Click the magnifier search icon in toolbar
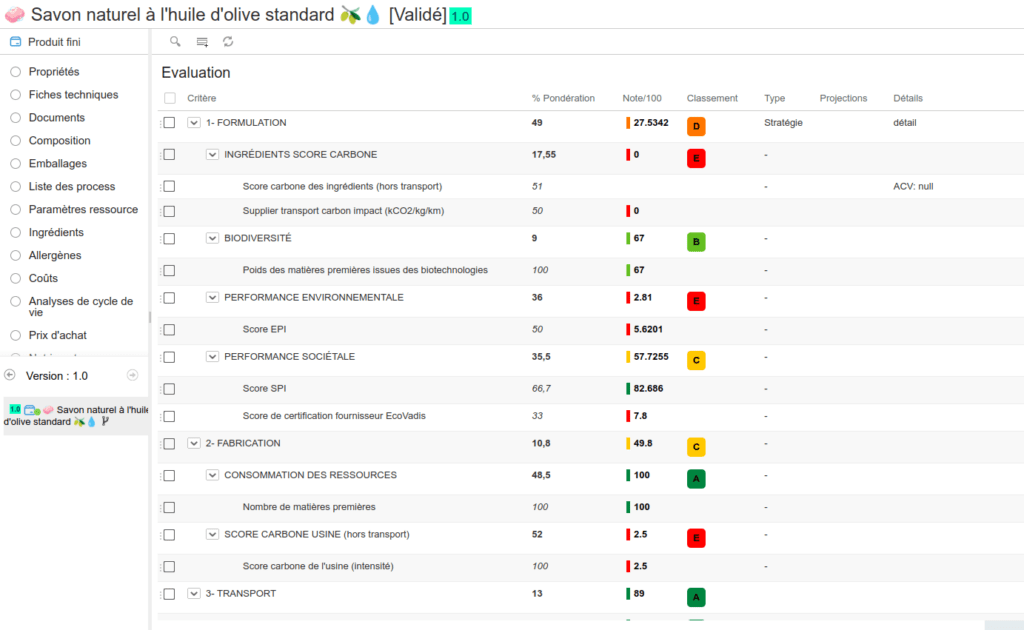This screenshot has height=630, width=1024. click(x=175, y=42)
